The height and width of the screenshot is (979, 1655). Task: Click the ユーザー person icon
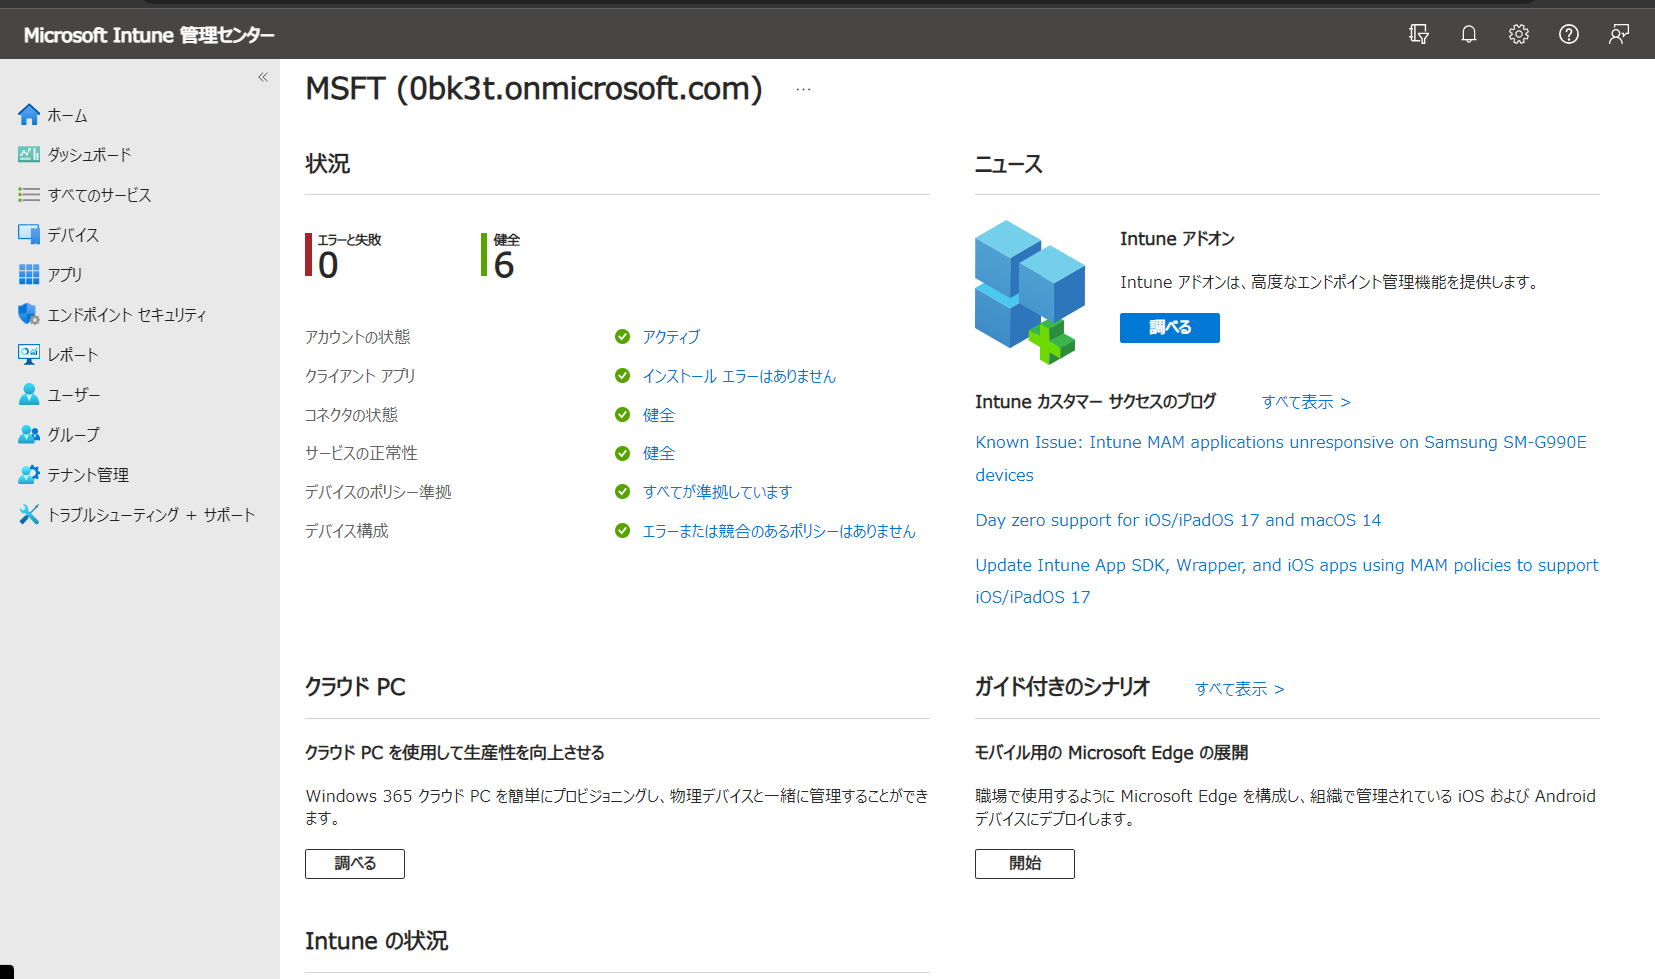[29, 394]
